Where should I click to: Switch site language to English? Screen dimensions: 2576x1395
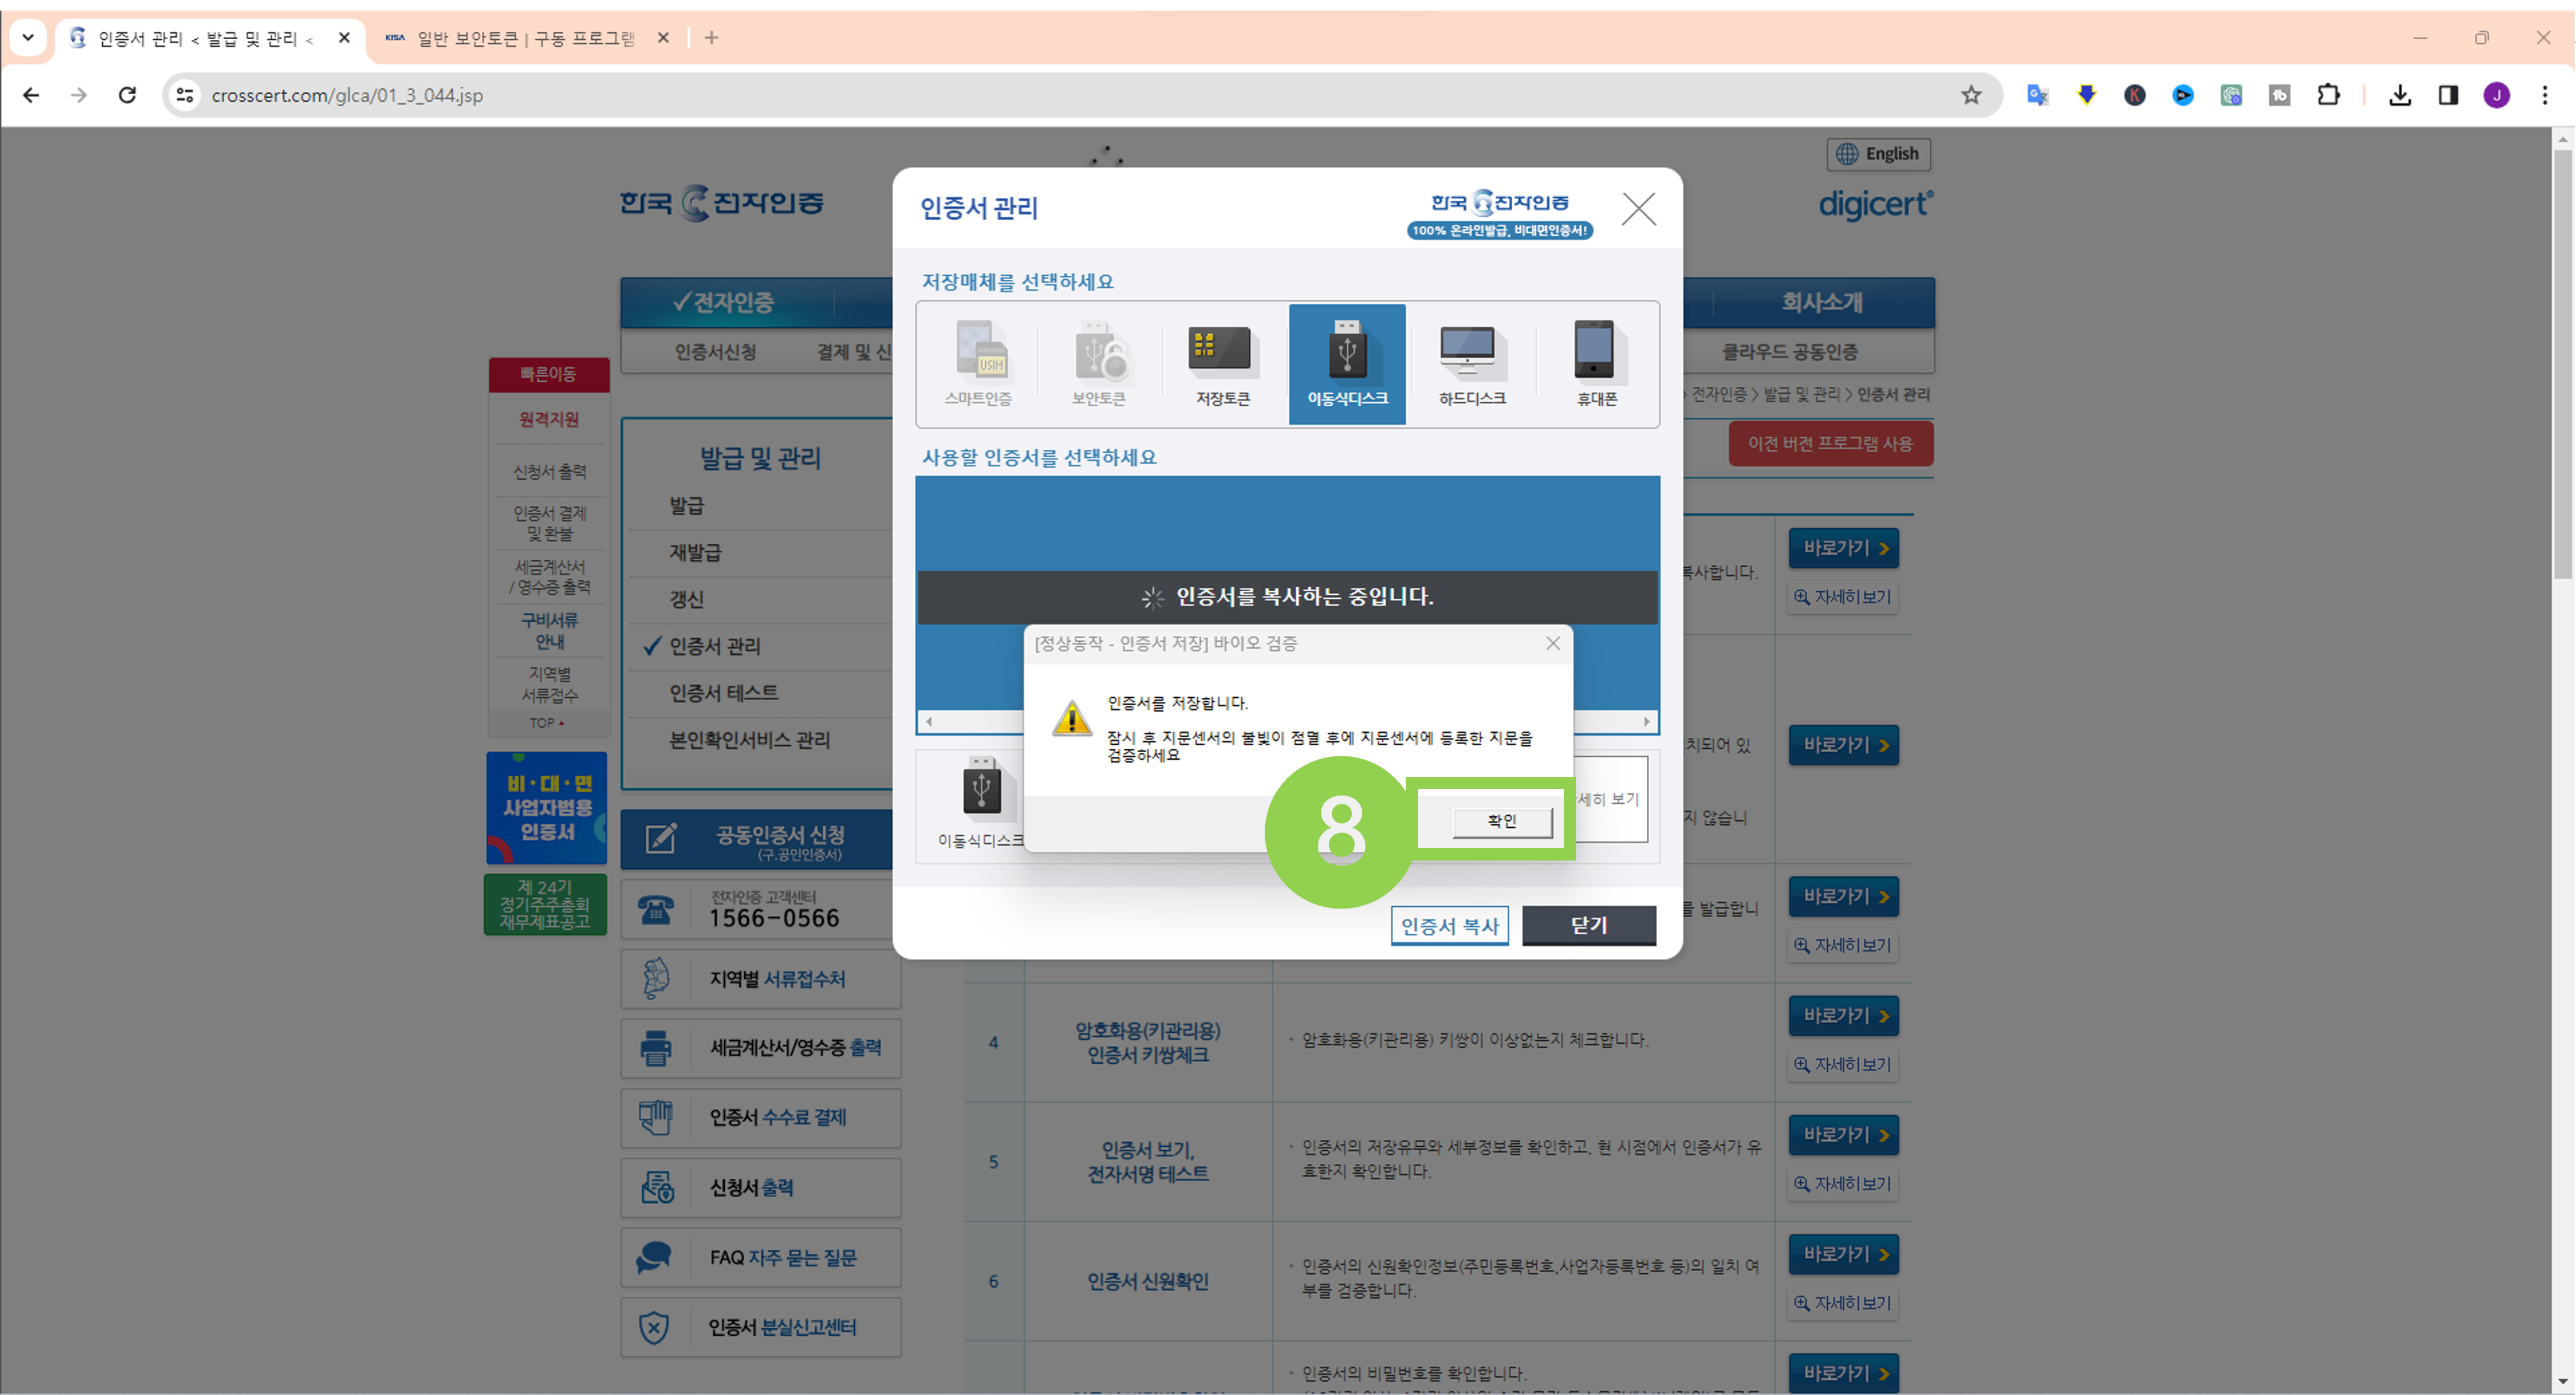1878,154
